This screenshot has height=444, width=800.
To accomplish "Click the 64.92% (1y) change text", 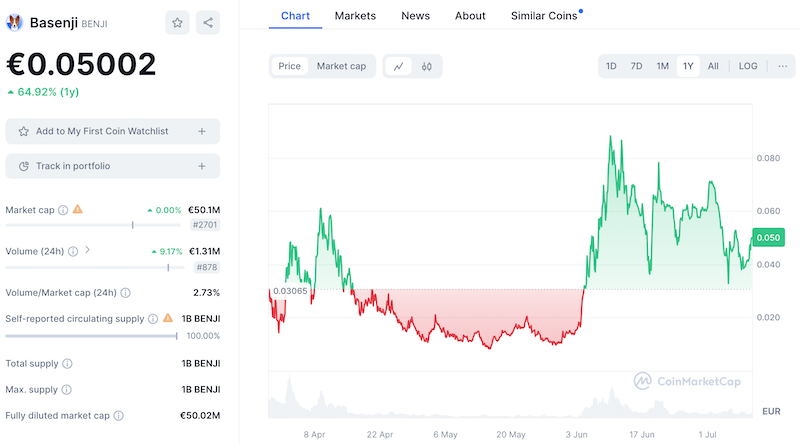I will click(x=48, y=92).
